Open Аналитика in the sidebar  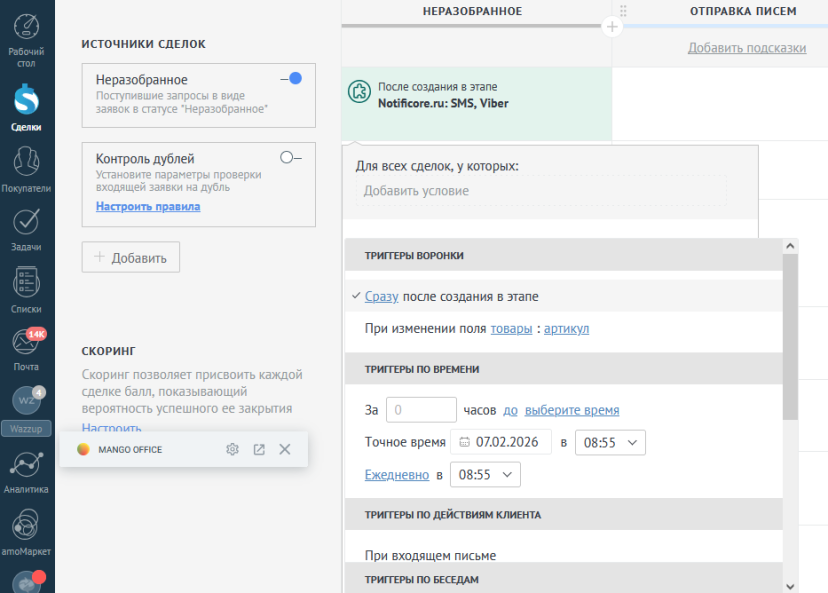pyautogui.click(x=26, y=472)
